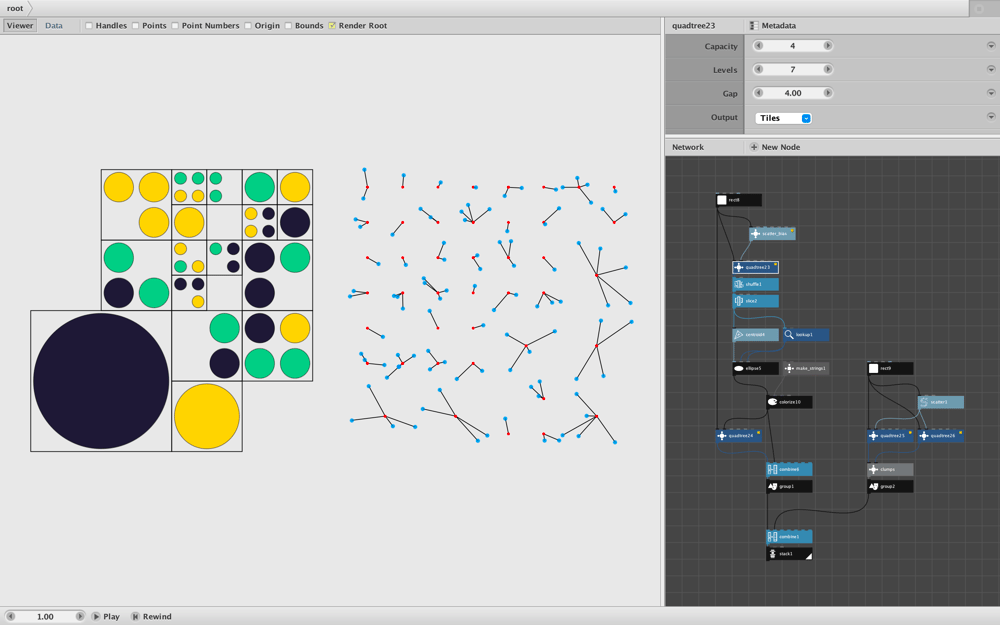The width and height of the screenshot is (1000, 625).
Task: Click the rendered-node triangle on stack1
Action: pos(809,556)
